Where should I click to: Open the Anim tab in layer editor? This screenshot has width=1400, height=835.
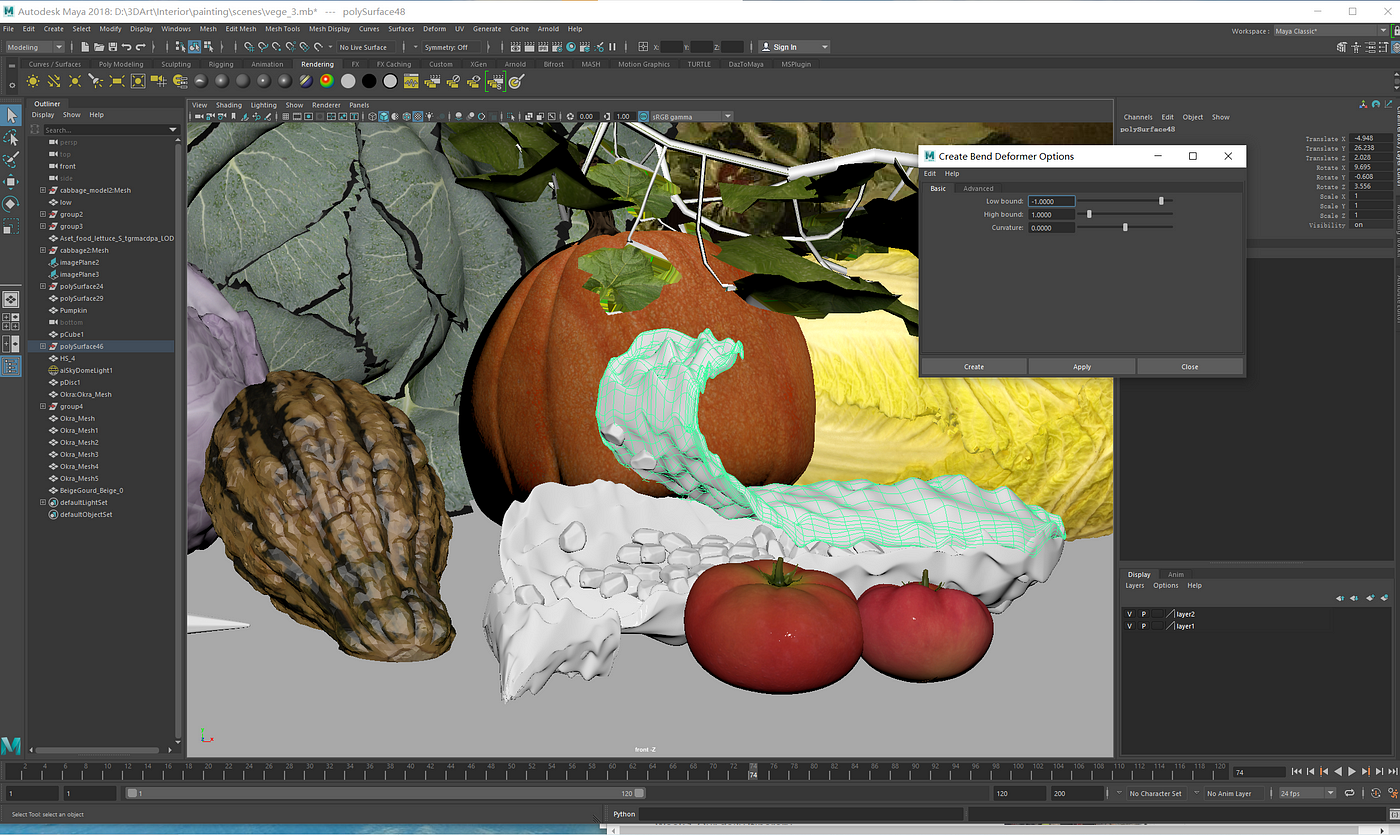(1176, 574)
